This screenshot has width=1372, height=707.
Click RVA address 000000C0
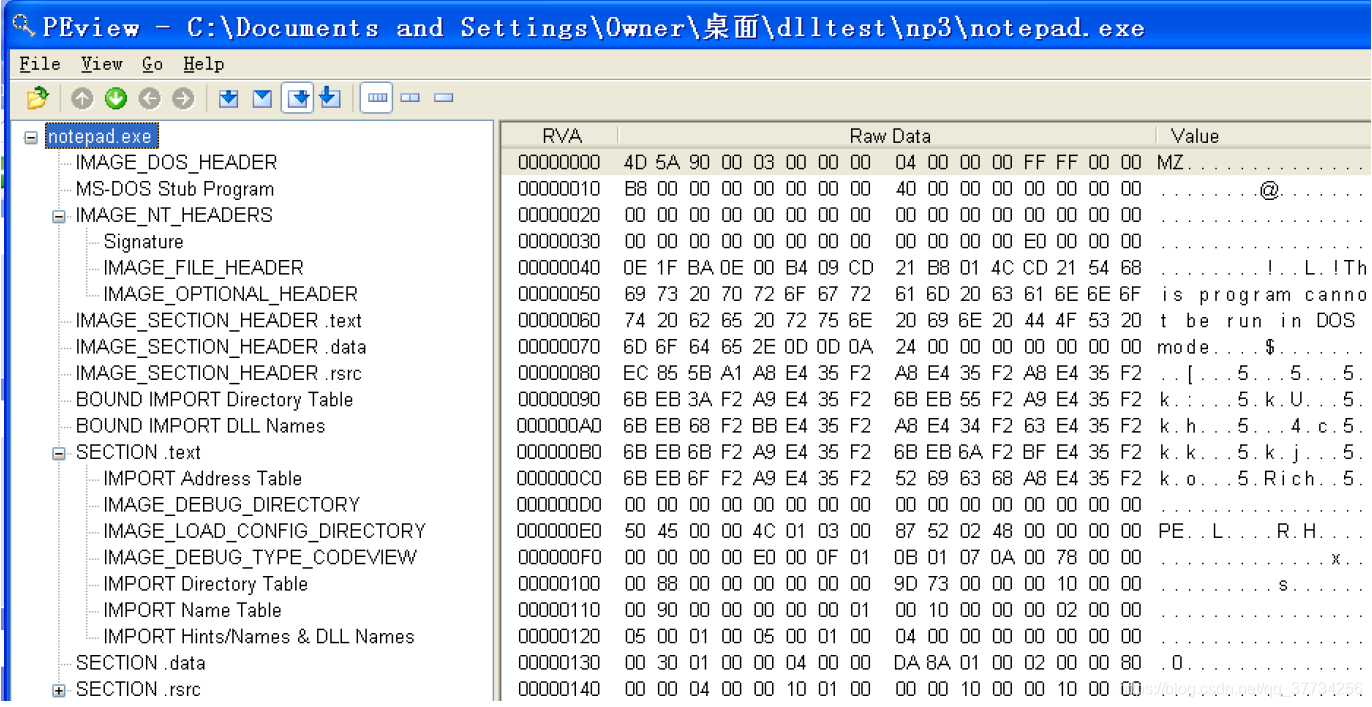click(x=559, y=479)
